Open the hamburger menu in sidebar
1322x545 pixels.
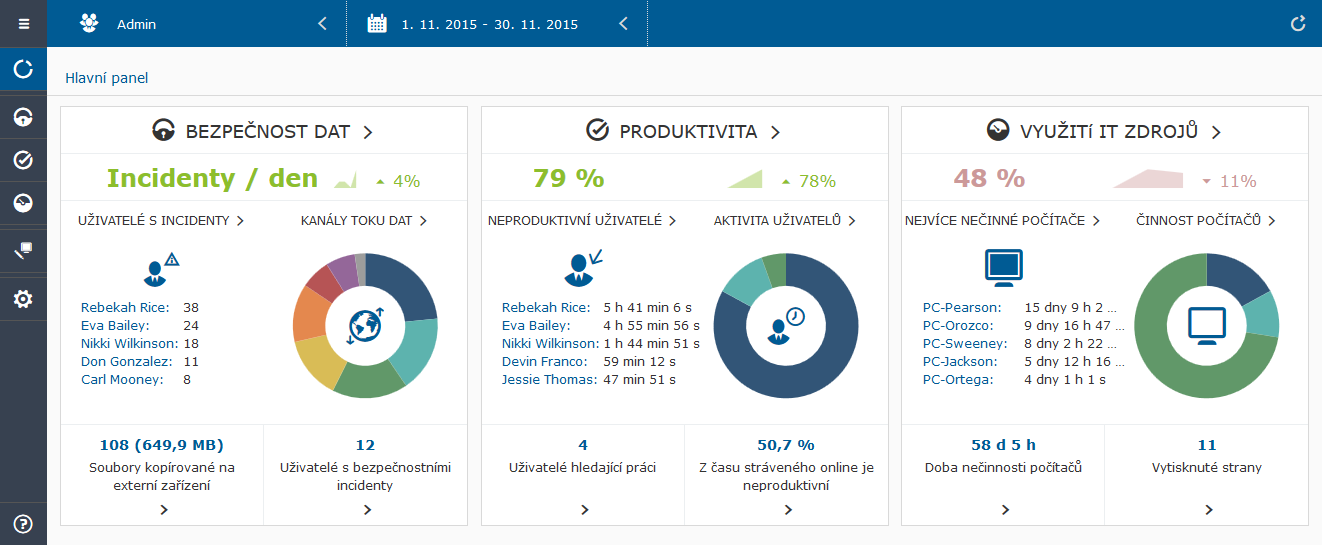click(x=23, y=23)
